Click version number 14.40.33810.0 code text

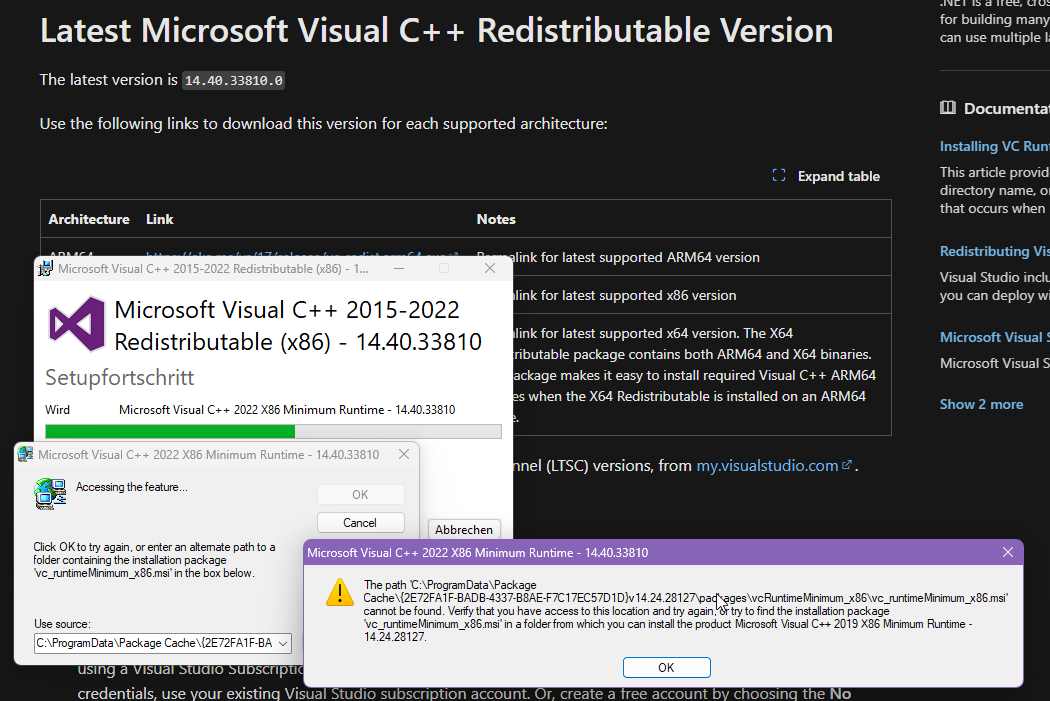pos(234,80)
